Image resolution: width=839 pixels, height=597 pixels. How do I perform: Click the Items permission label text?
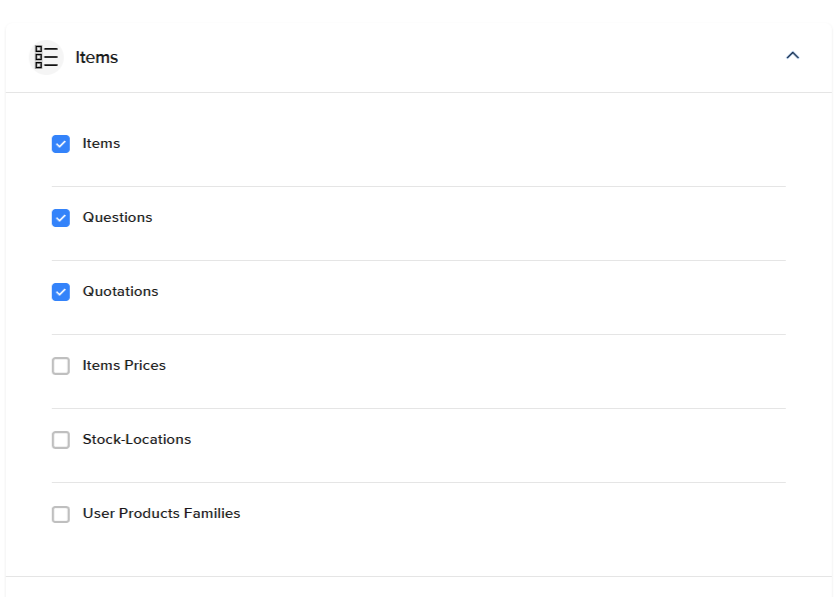[101, 143]
